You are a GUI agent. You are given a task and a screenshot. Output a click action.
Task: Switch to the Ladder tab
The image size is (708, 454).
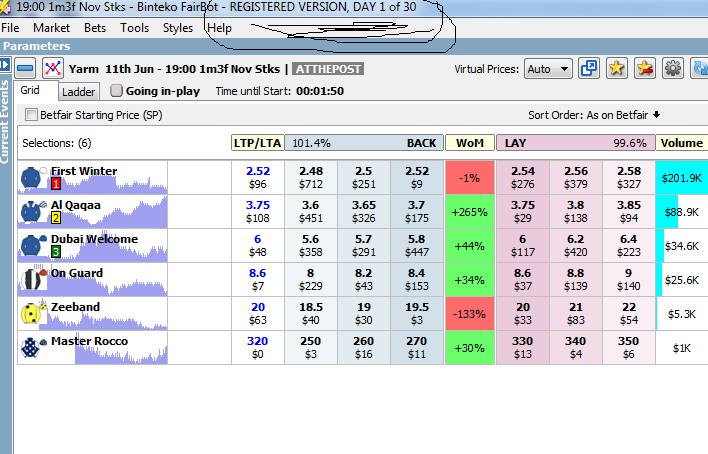click(79, 92)
